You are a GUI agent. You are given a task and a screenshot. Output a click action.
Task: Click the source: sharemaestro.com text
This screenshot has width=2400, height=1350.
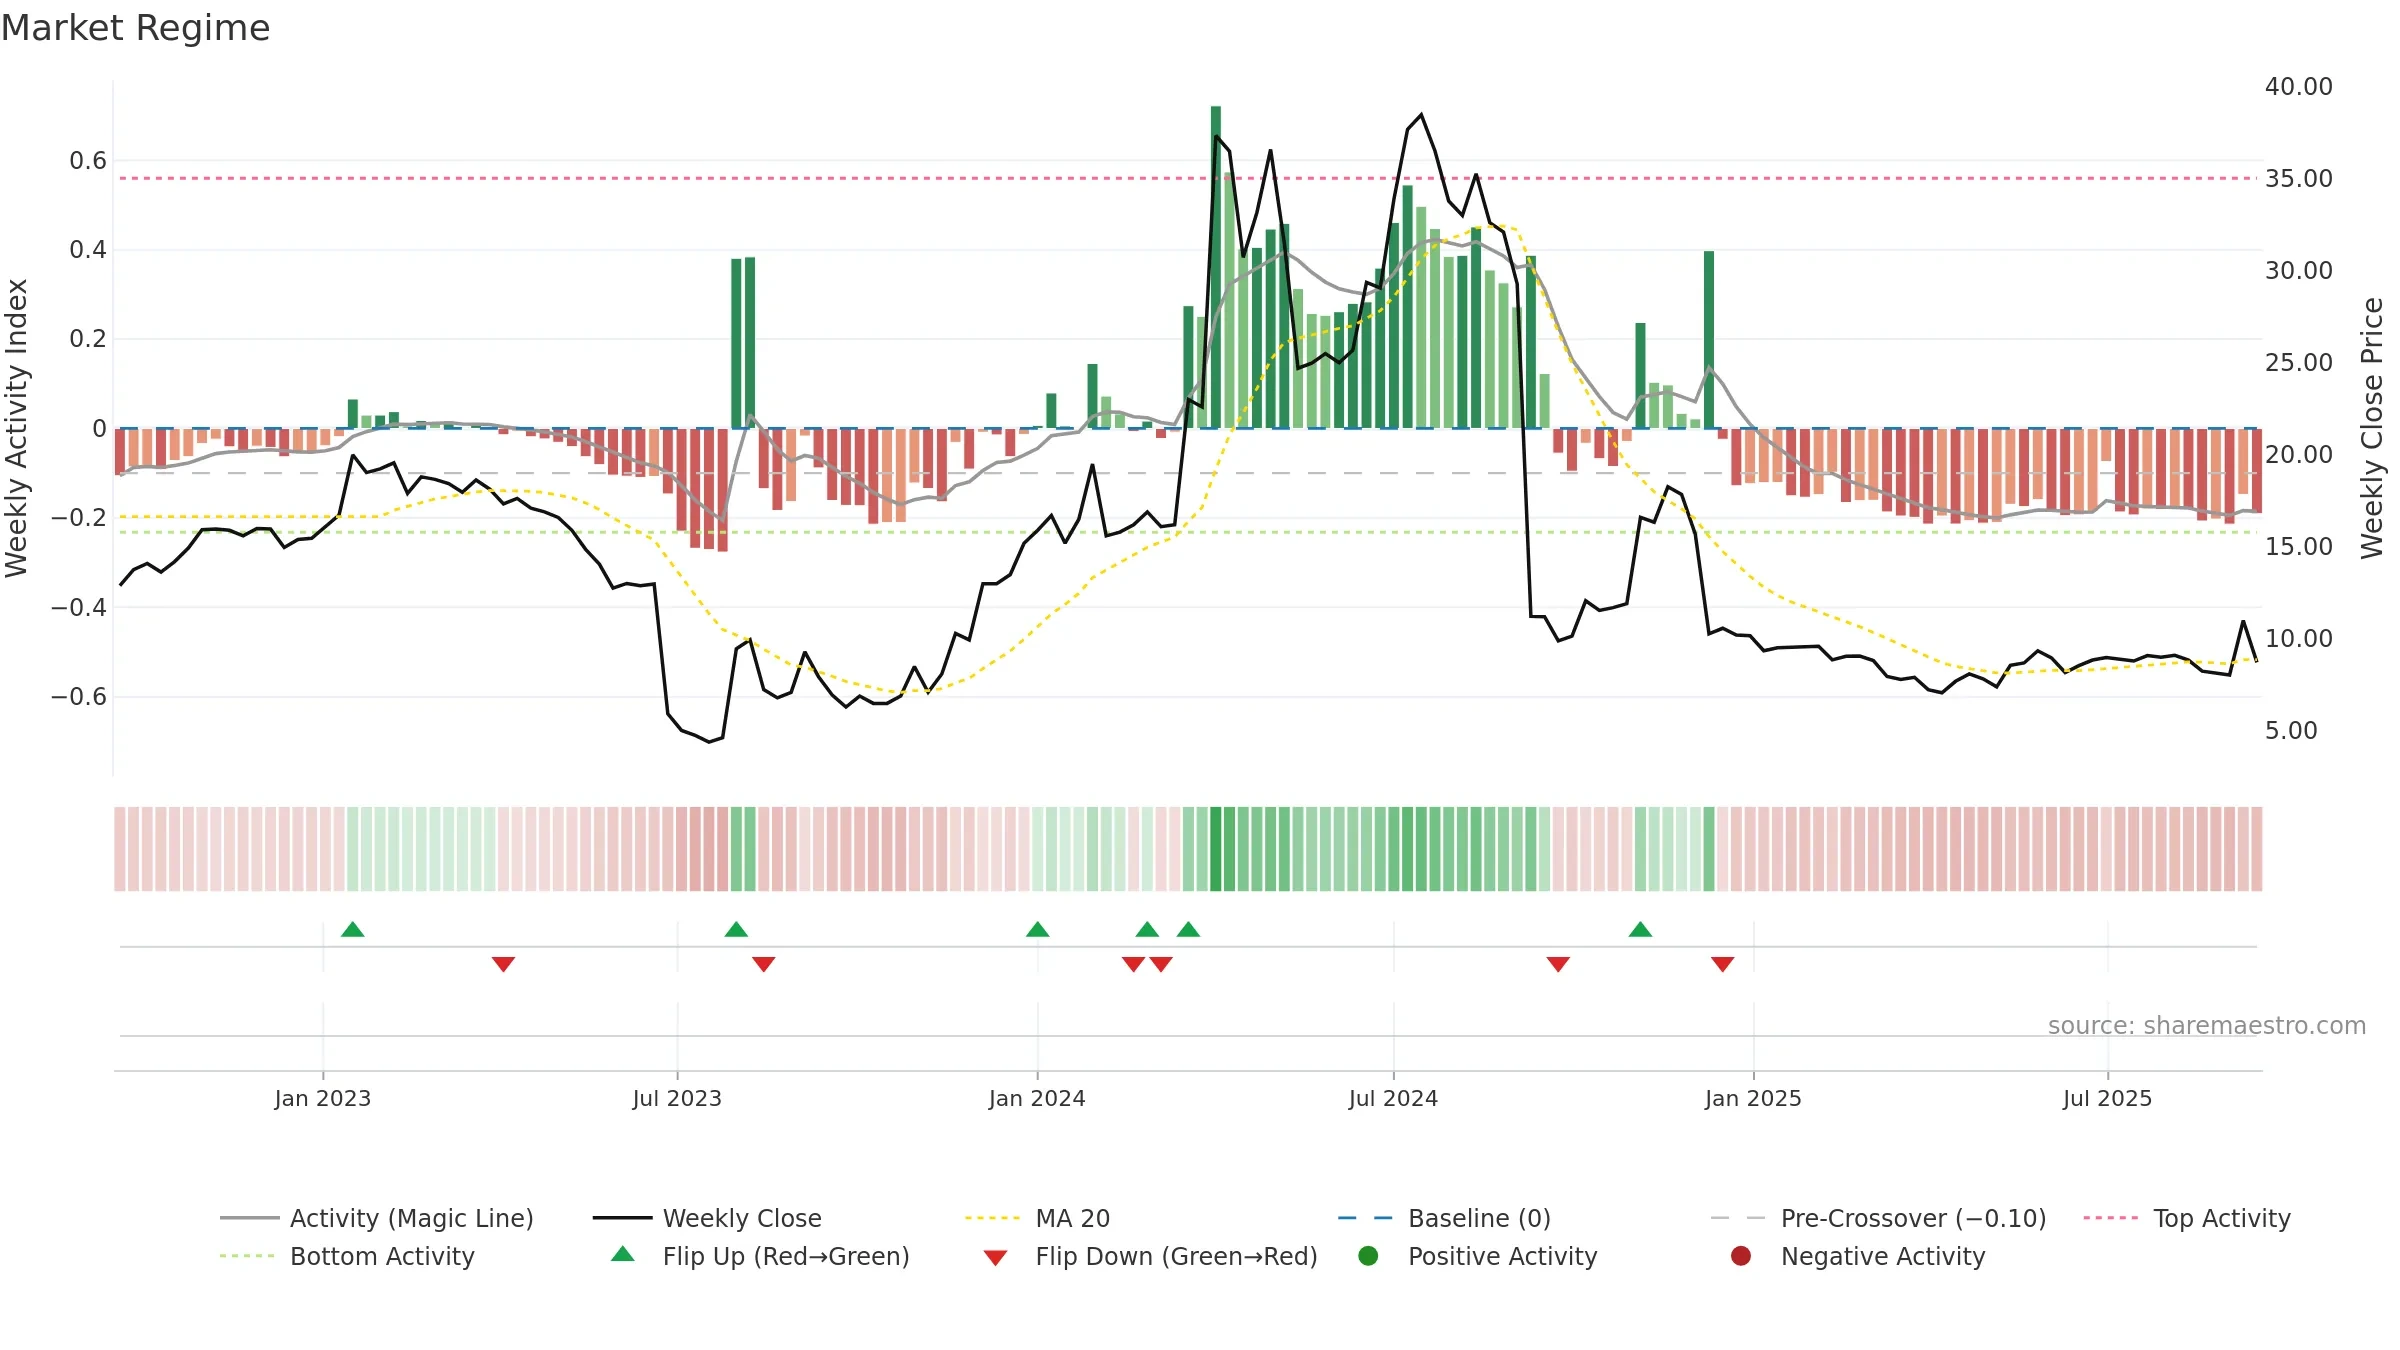2207,1025
